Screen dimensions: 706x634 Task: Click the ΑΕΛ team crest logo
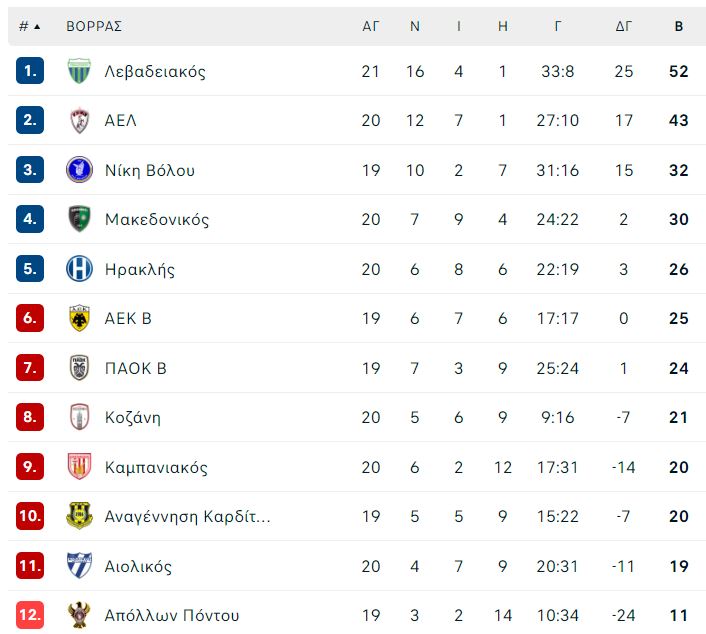click(79, 120)
